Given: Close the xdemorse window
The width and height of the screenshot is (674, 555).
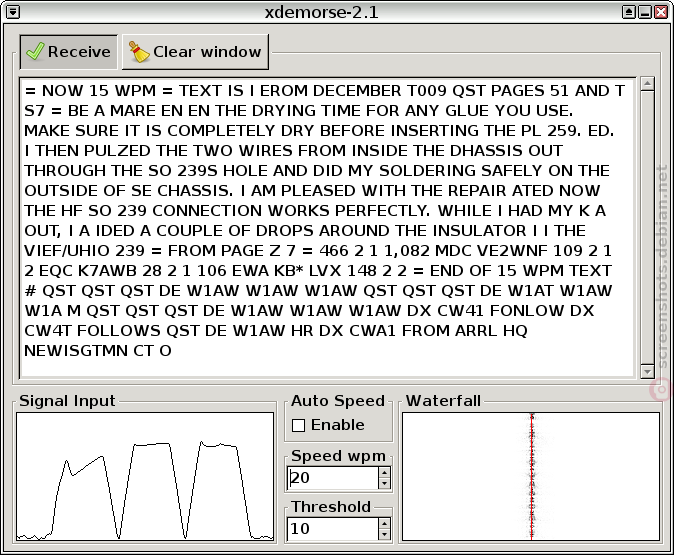Looking at the screenshot, I should click(661, 12).
